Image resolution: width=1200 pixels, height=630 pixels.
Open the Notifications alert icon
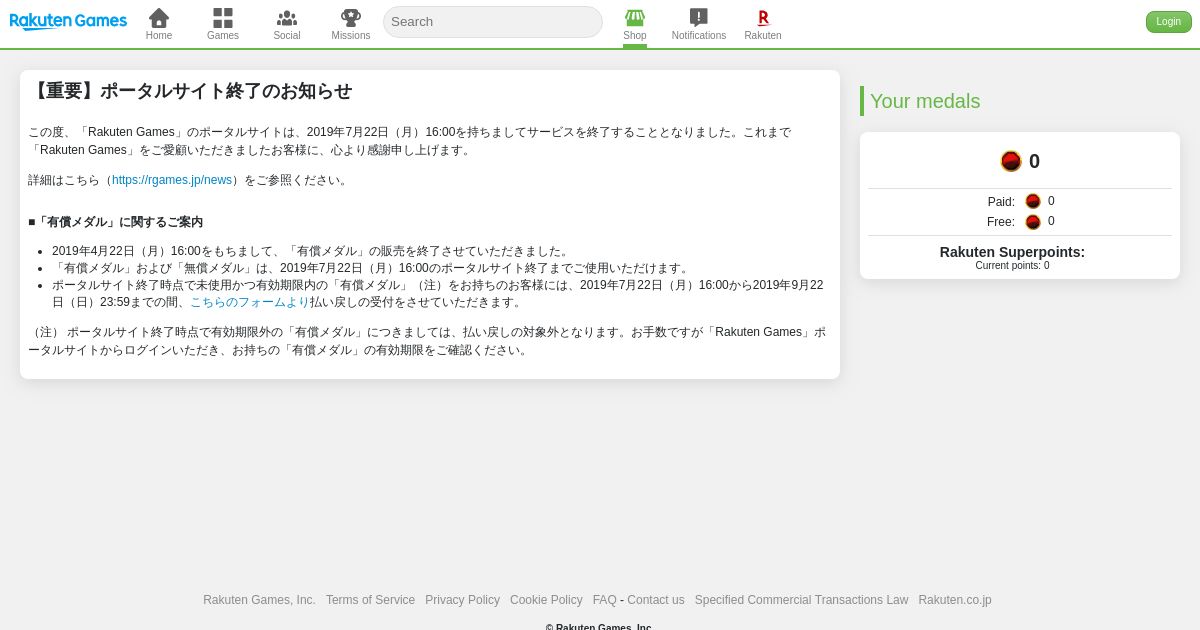click(x=699, y=18)
